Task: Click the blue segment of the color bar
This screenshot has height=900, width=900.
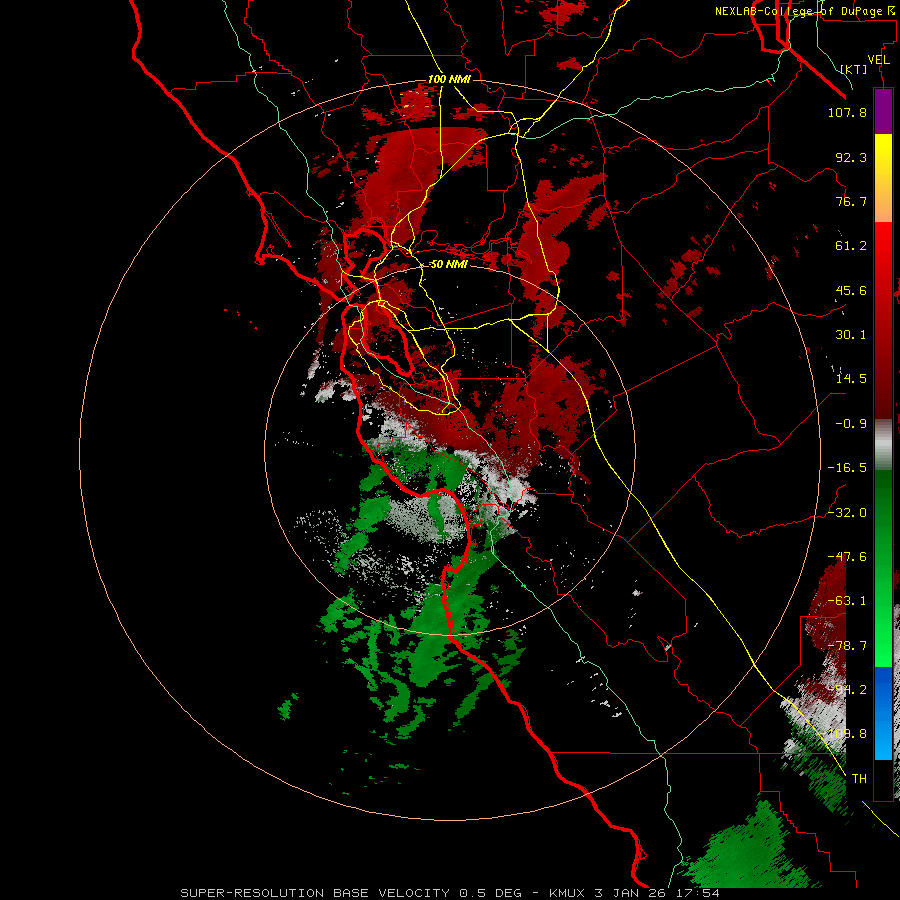Action: (883, 713)
